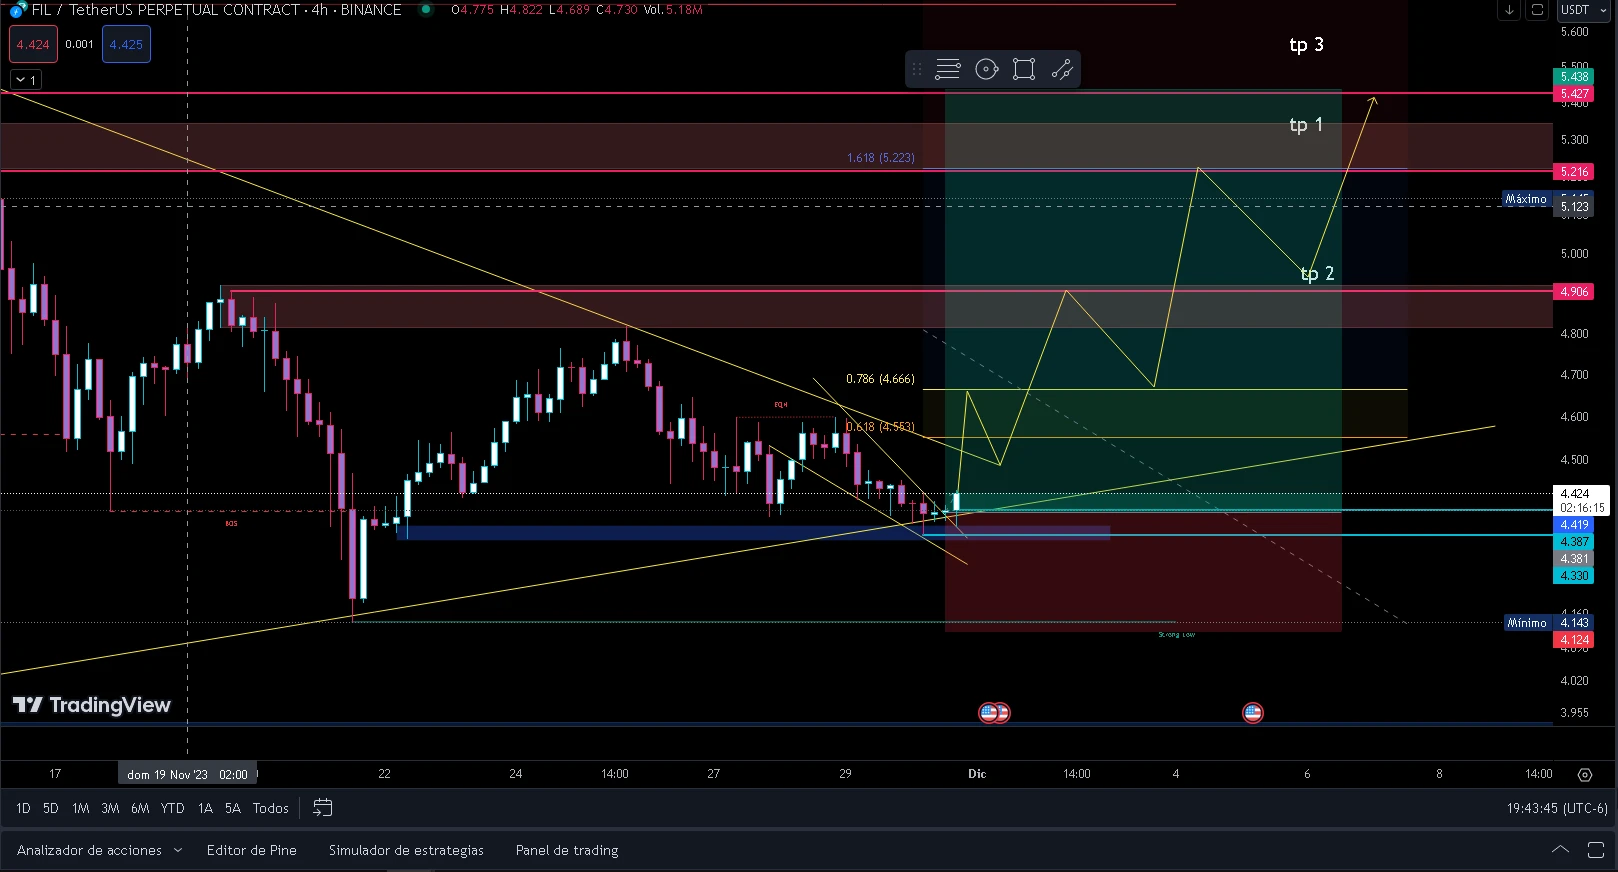Collapse the indicator legend chevron

pyautogui.click(x=25, y=80)
